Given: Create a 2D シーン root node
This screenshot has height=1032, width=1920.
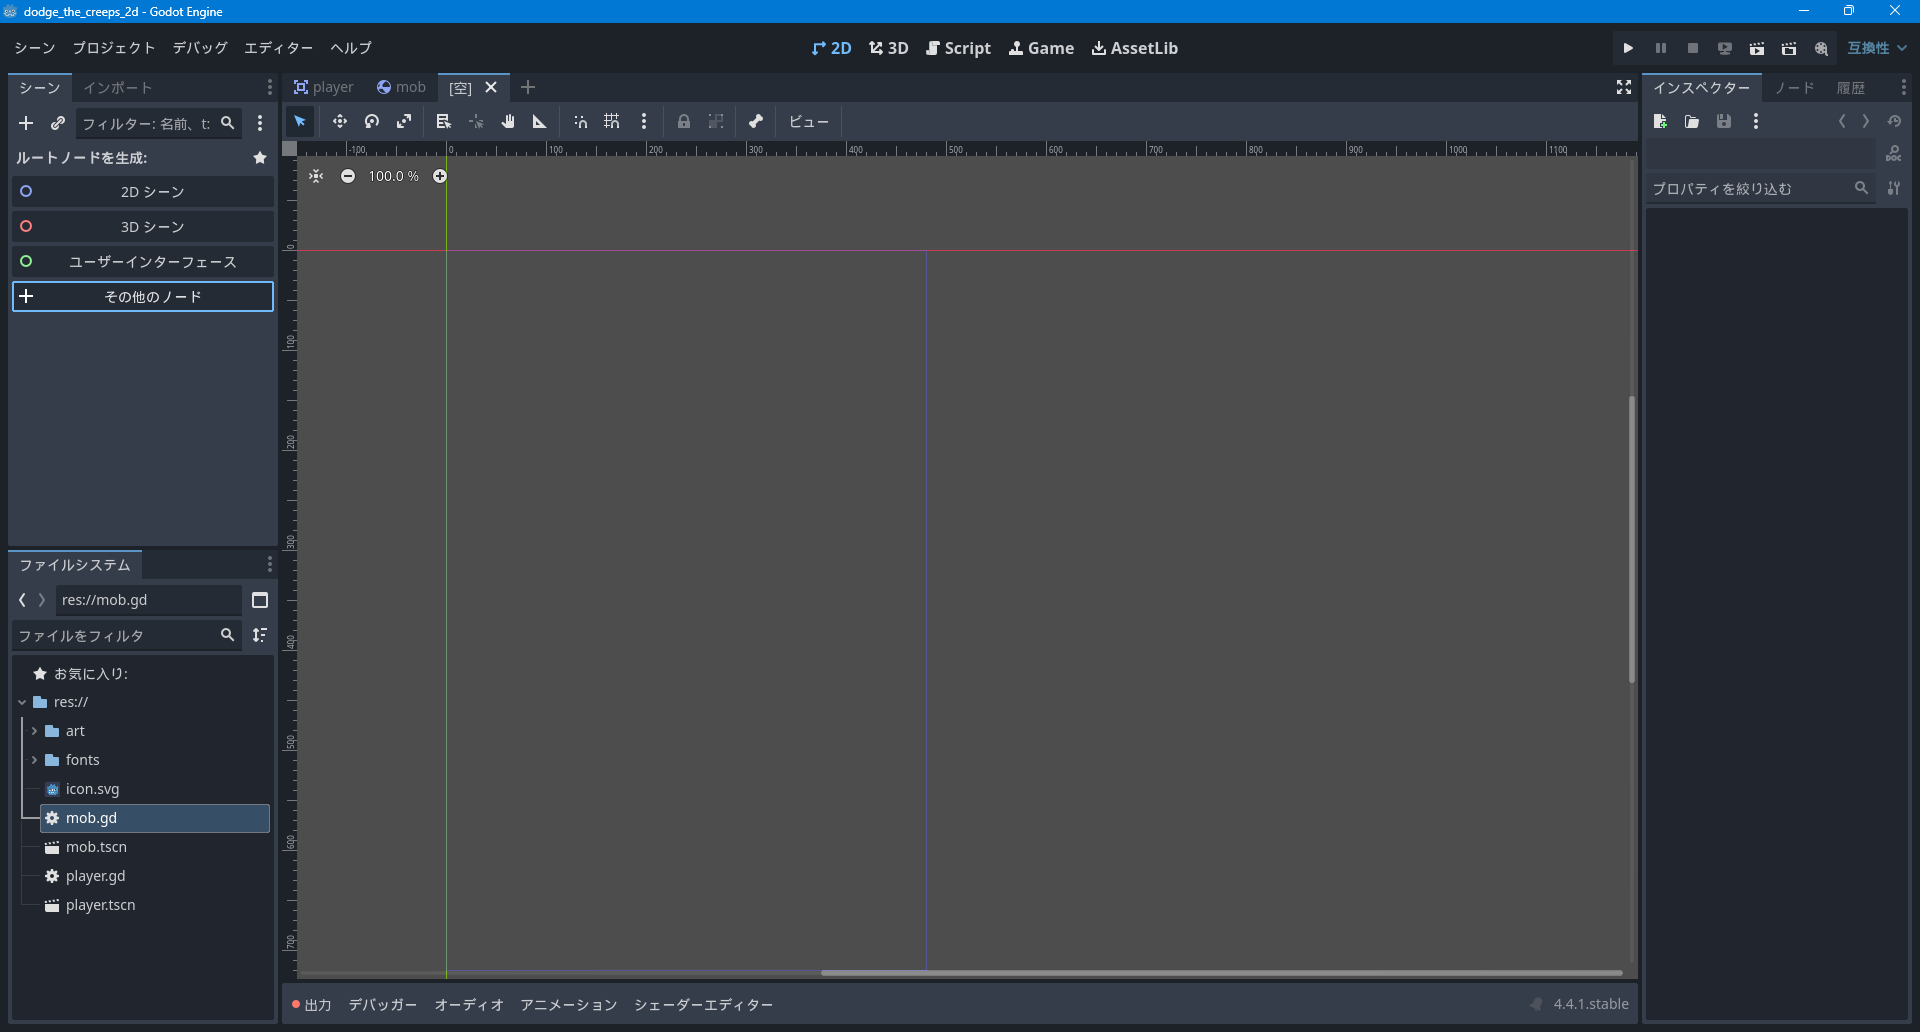Looking at the screenshot, I should pos(143,192).
